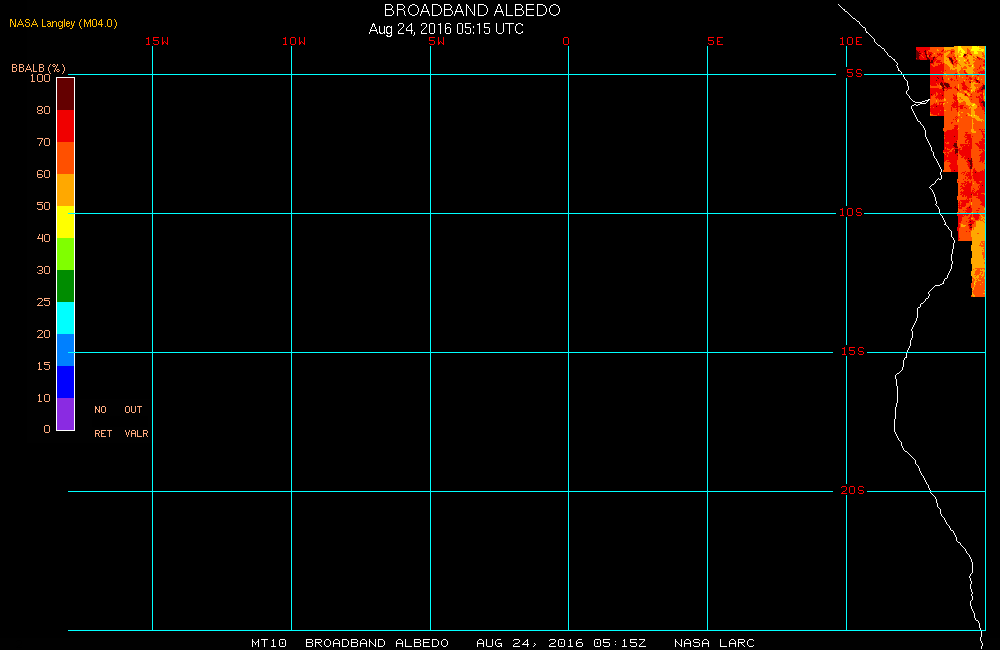This screenshot has width=1000, height=650.
Task: Click the light blue 15-20% legend swatch
Action: click(66, 350)
